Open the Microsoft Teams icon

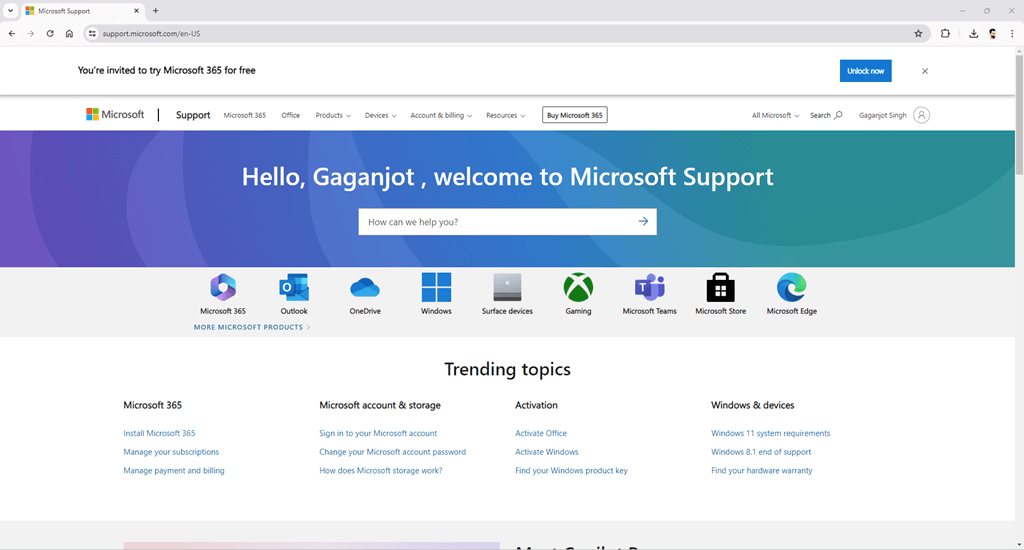coord(650,287)
